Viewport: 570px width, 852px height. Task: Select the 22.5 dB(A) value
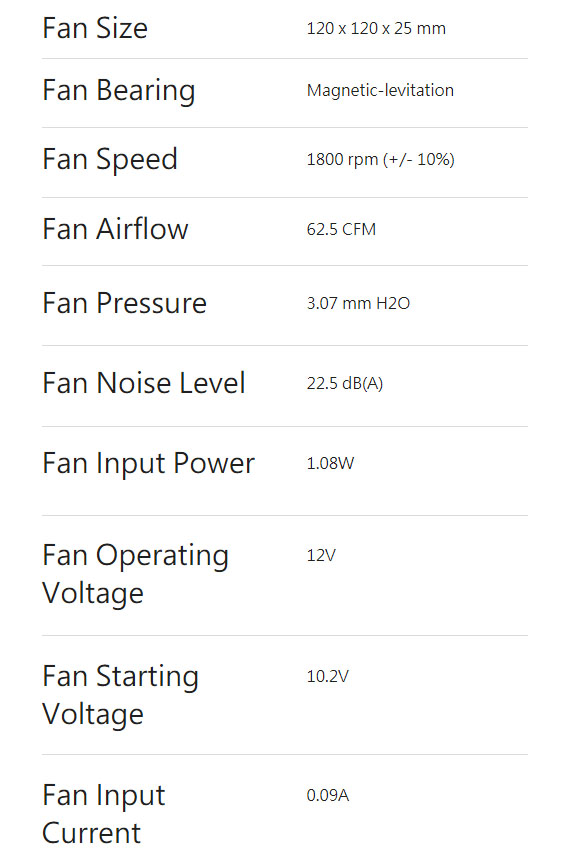(344, 384)
